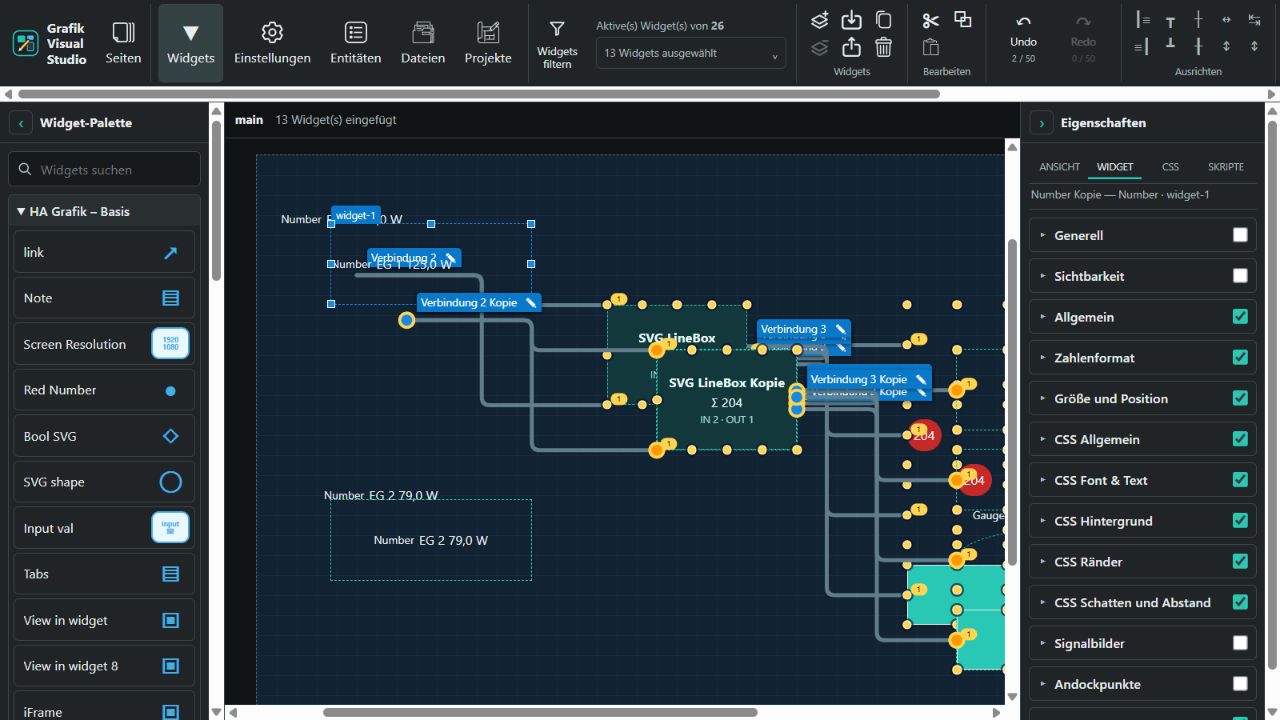This screenshot has width=1280, height=720.
Task: Switch to the CSS tab
Action: (1170, 167)
